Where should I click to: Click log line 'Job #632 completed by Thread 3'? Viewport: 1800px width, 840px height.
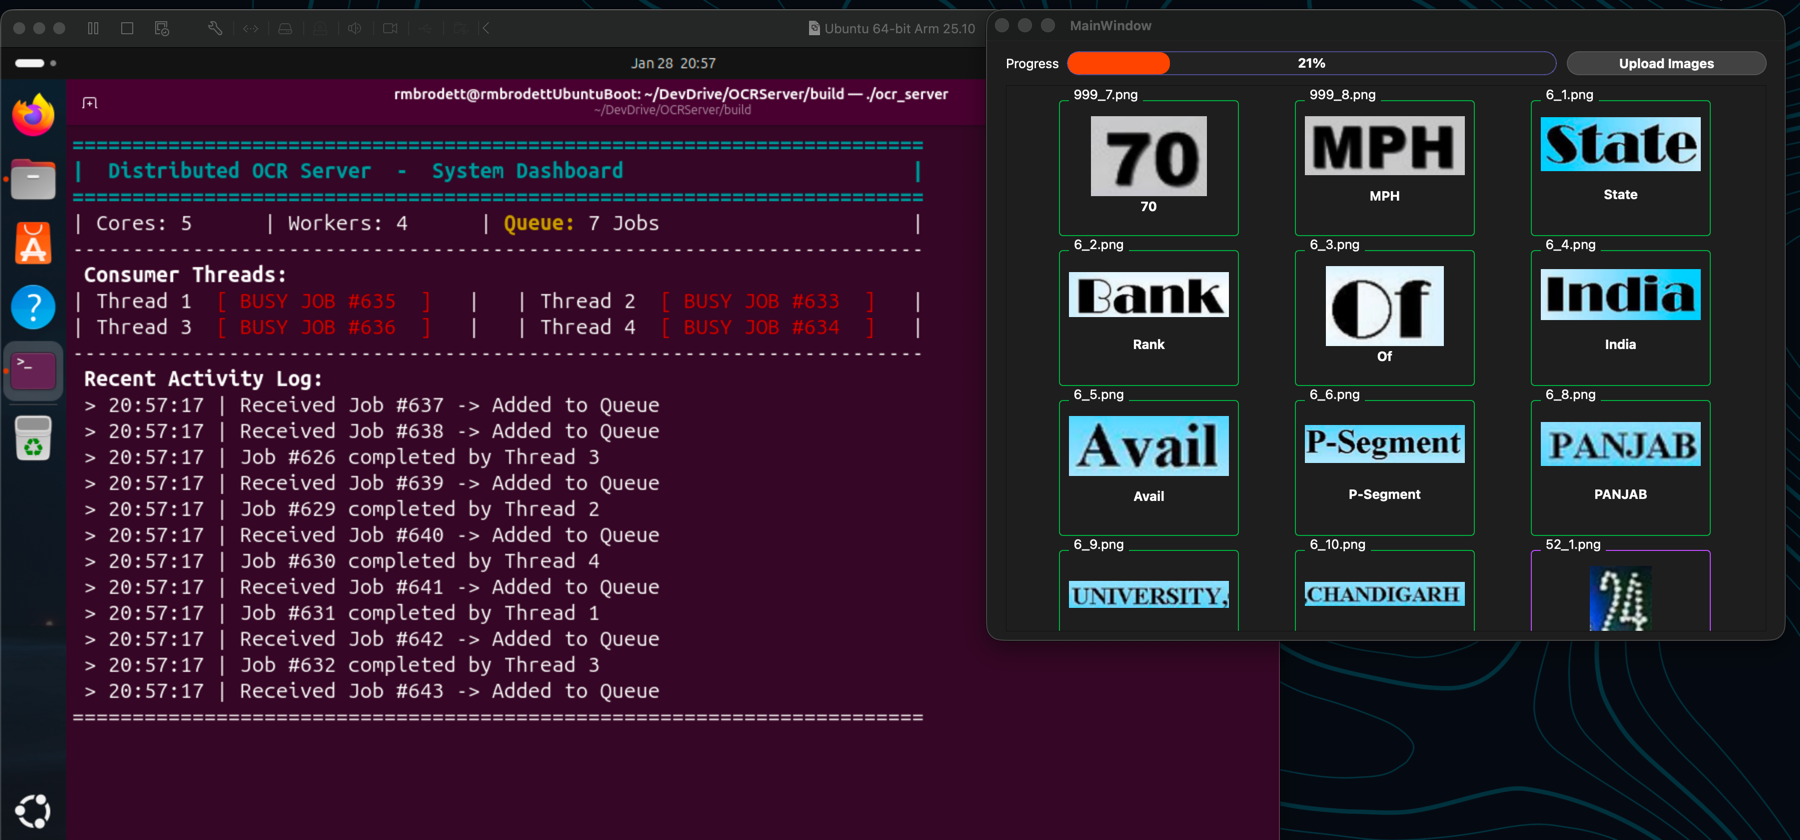click(342, 665)
